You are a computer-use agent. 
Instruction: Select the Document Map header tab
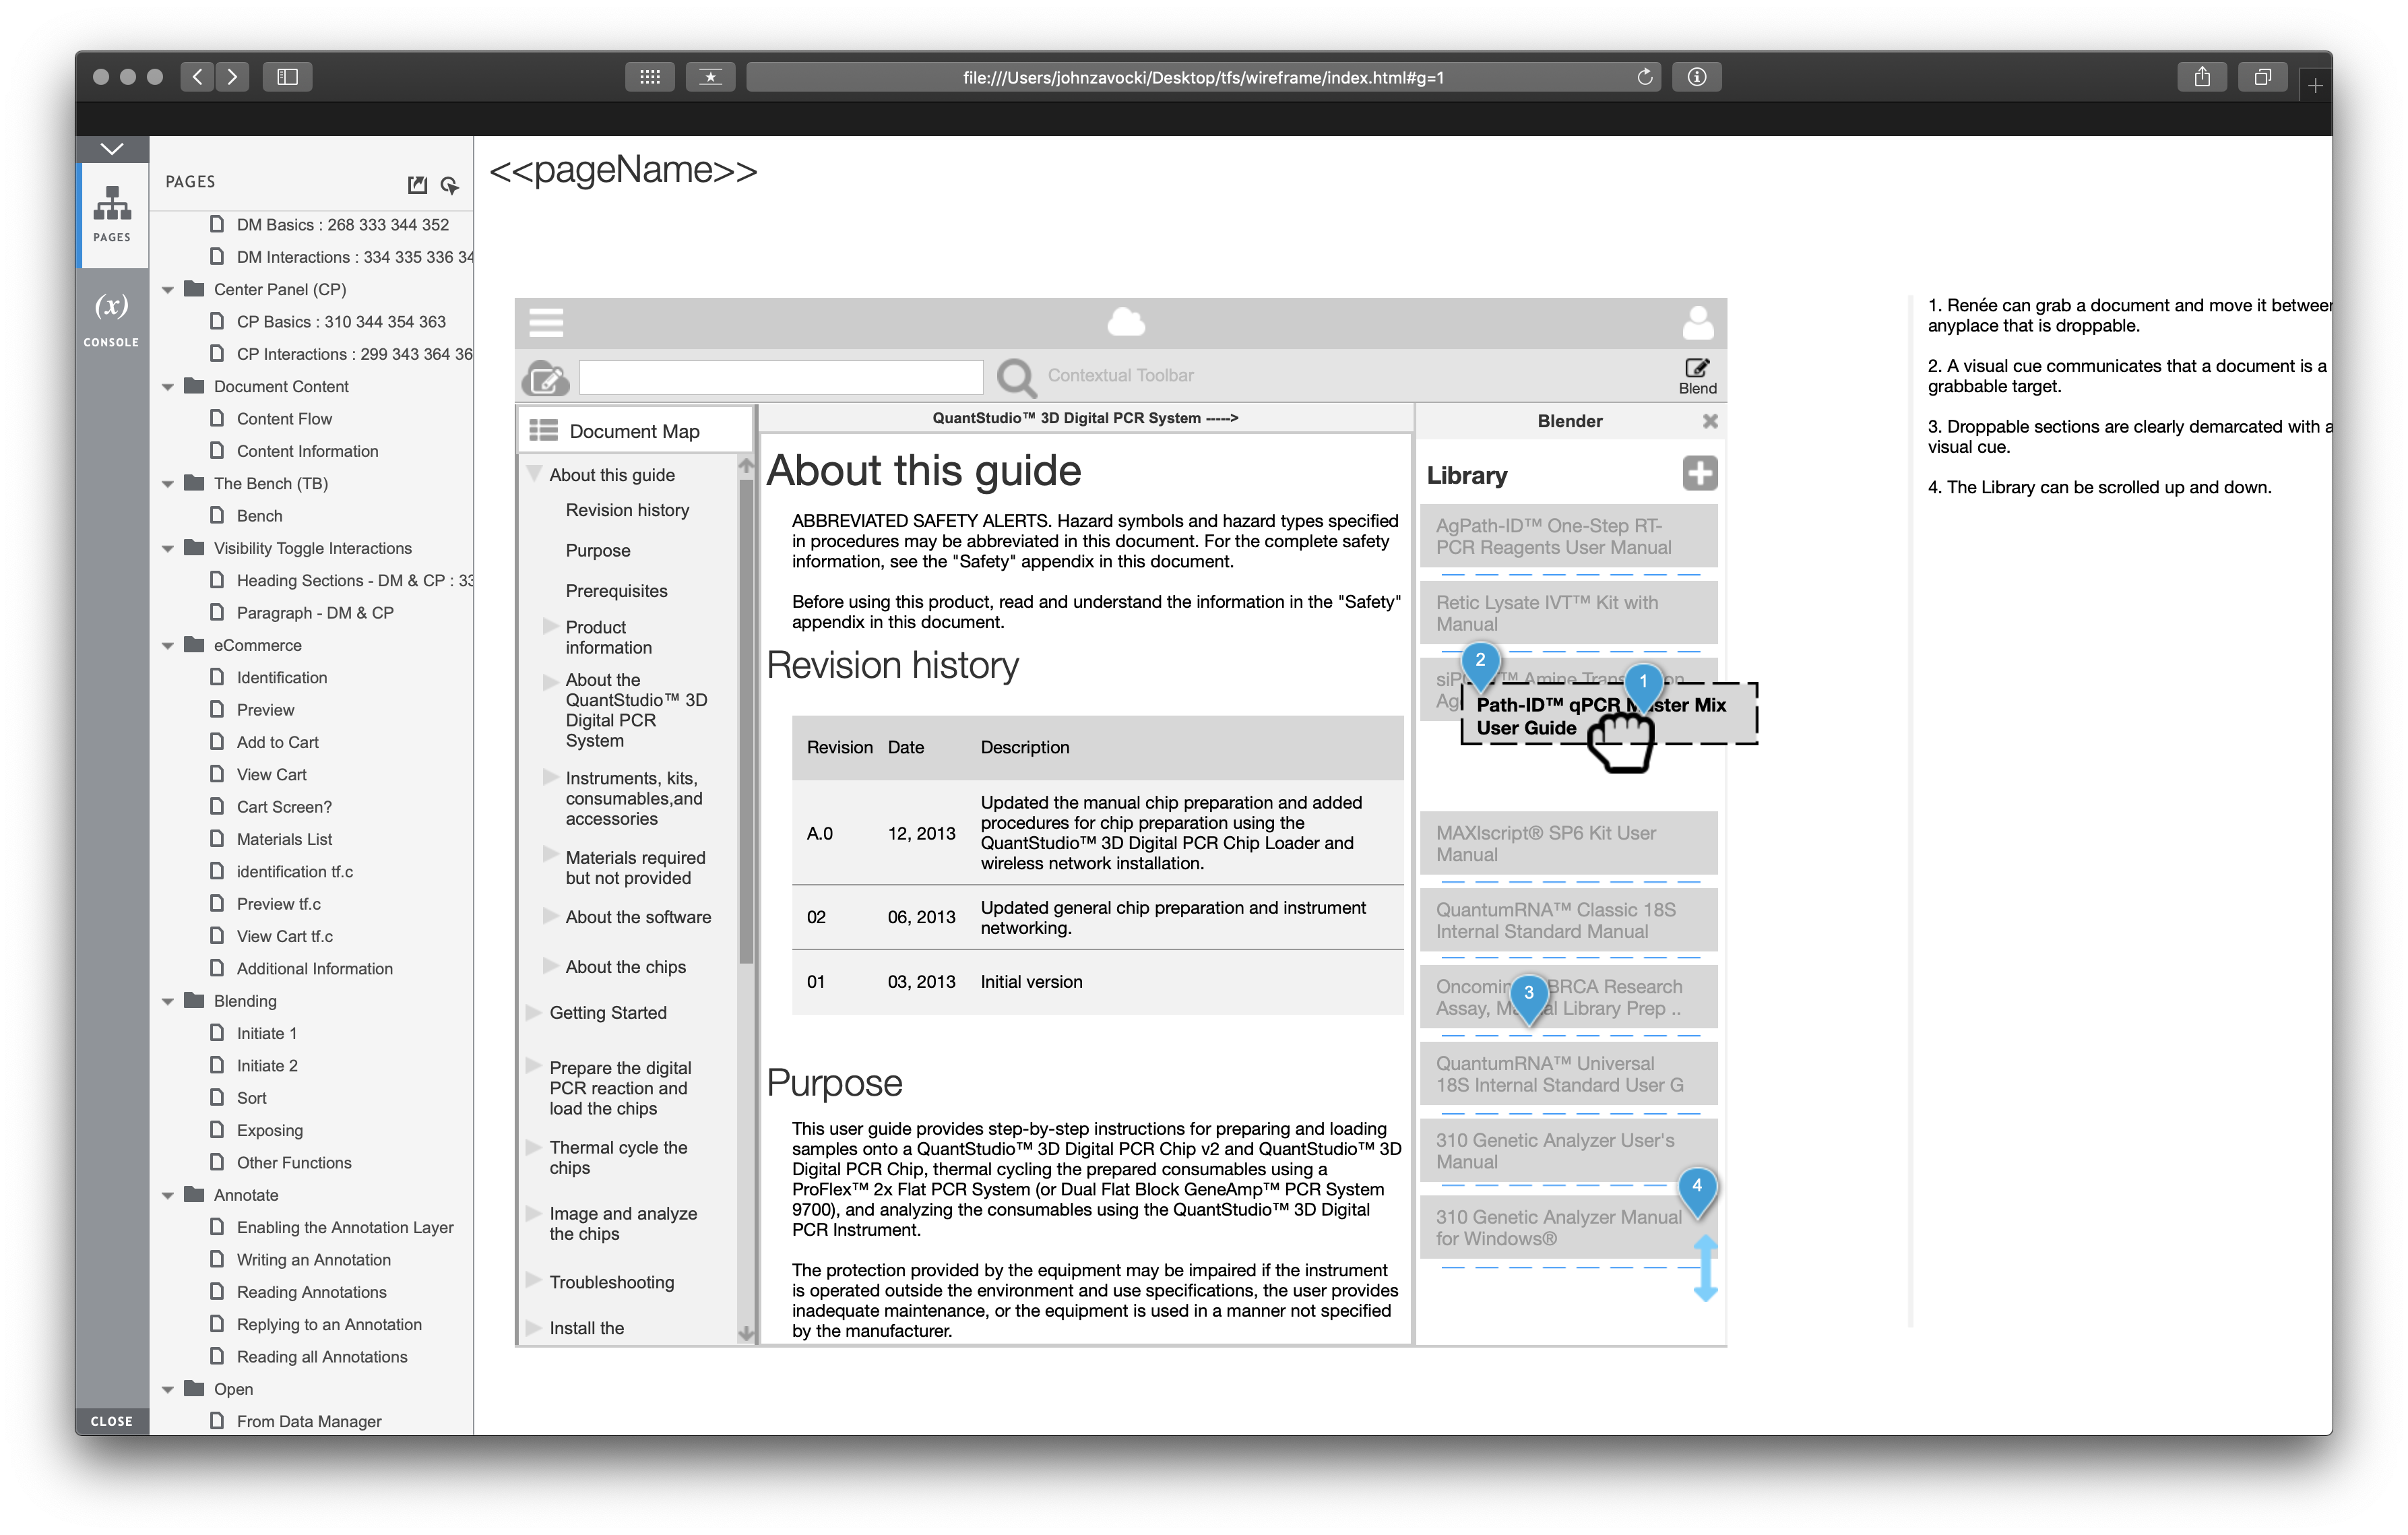click(634, 431)
